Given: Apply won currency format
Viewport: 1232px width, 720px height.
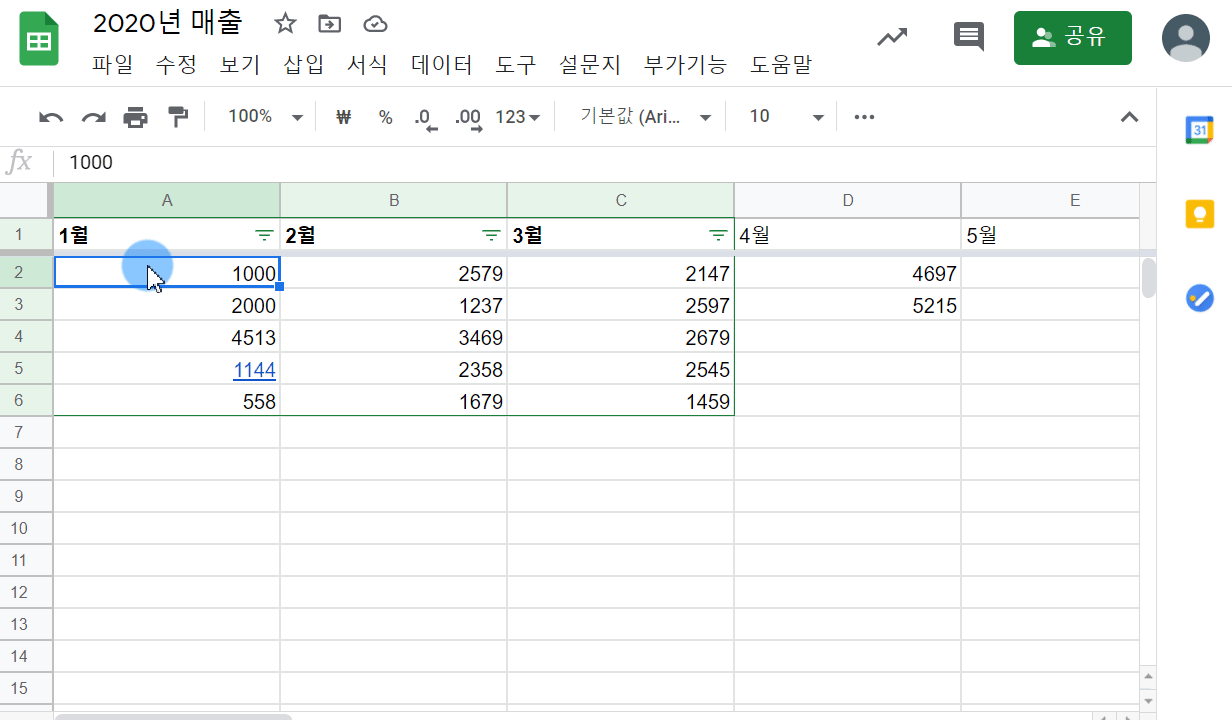Looking at the screenshot, I should click(344, 117).
